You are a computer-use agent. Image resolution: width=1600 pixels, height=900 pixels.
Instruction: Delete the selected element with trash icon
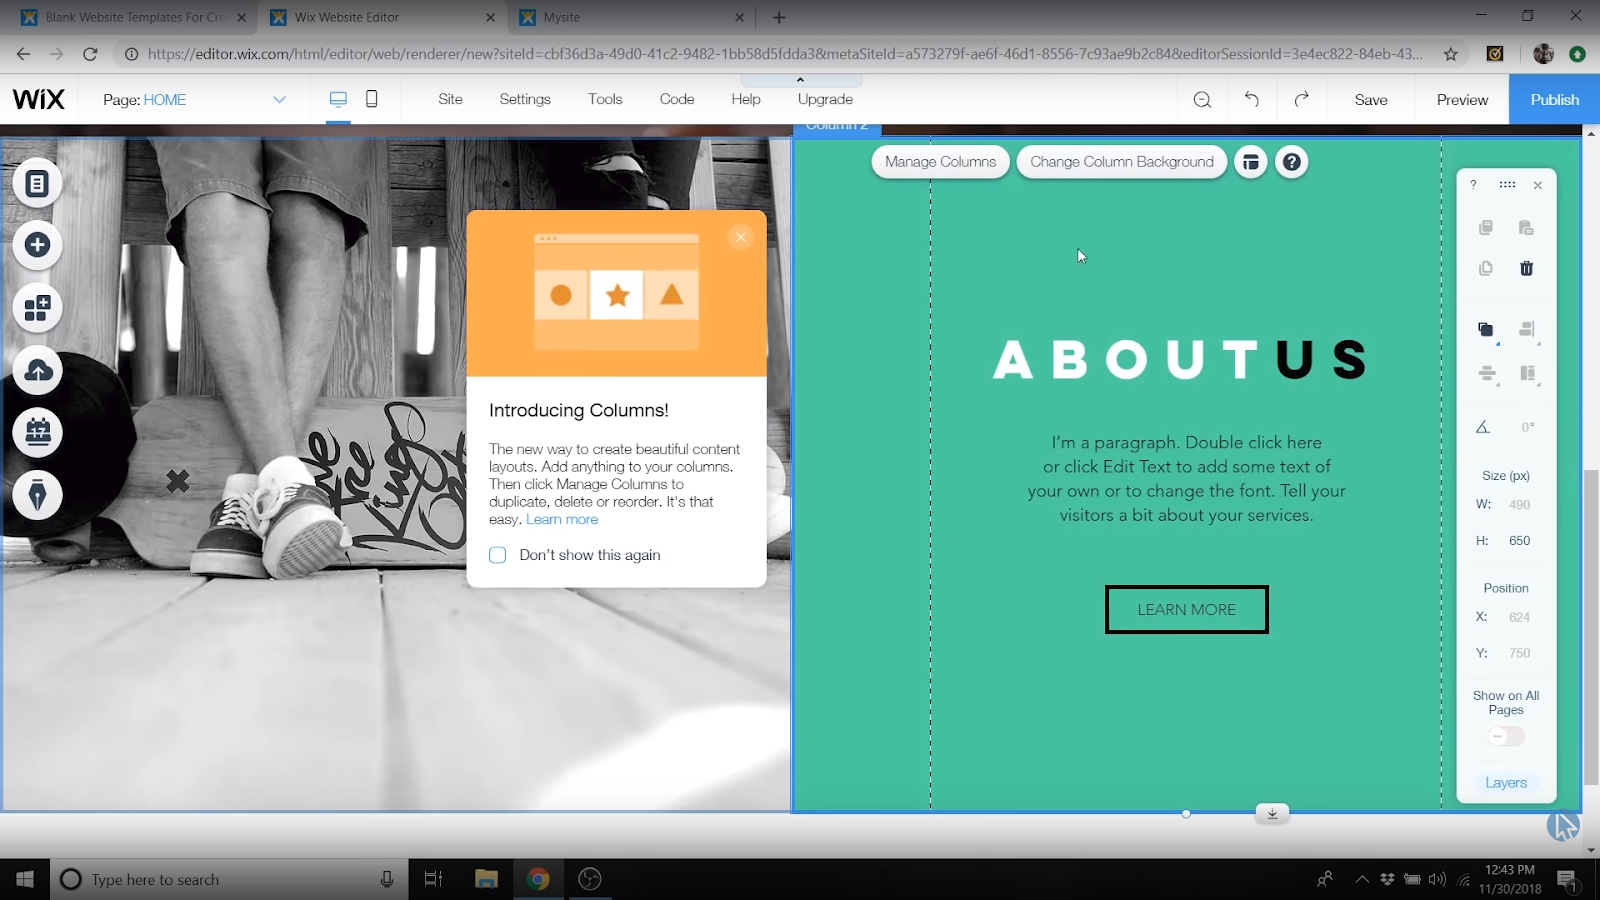[x=1526, y=268]
